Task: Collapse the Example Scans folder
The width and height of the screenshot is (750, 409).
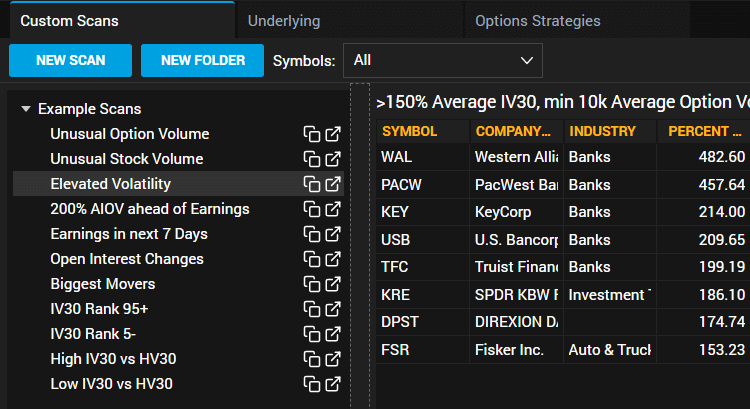Action: click(26, 109)
